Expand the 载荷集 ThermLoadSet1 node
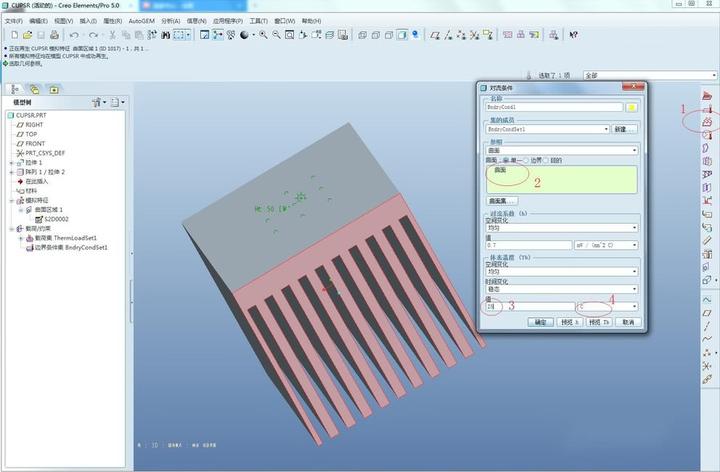720x472 pixels. pyautogui.click(x=21, y=238)
